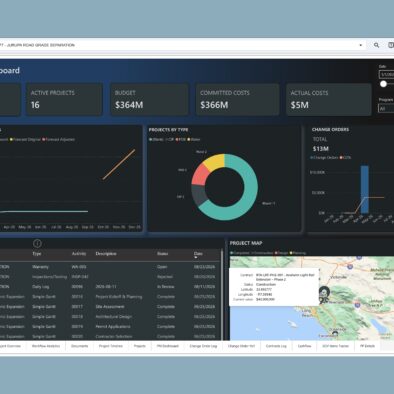The image size is (394, 394).
Task: Toggle Planning legend item in Project Map
Action: (x=297, y=253)
